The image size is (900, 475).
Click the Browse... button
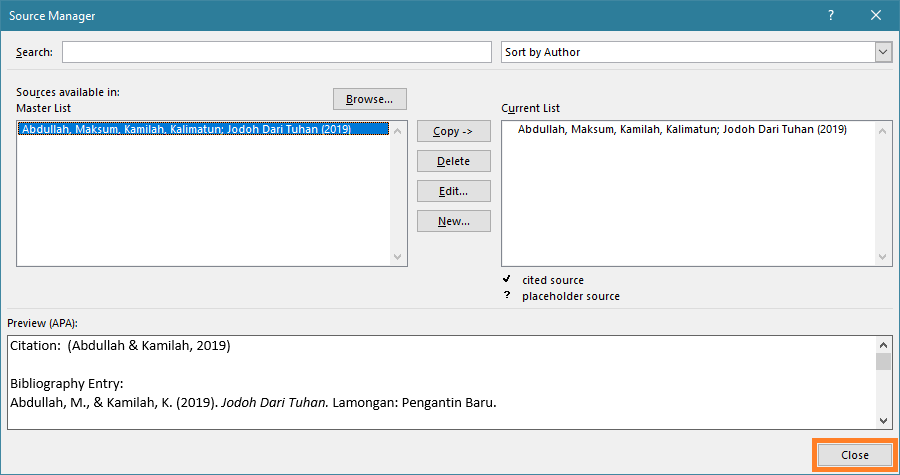(x=370, y=99)
